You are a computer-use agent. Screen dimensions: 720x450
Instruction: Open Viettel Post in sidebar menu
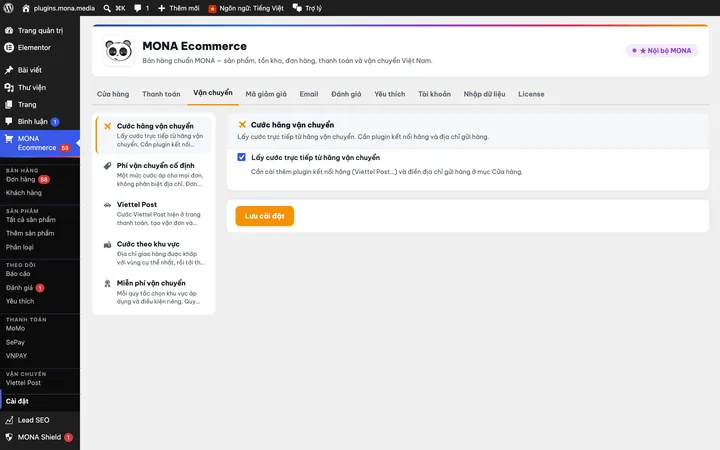(23, 382)
